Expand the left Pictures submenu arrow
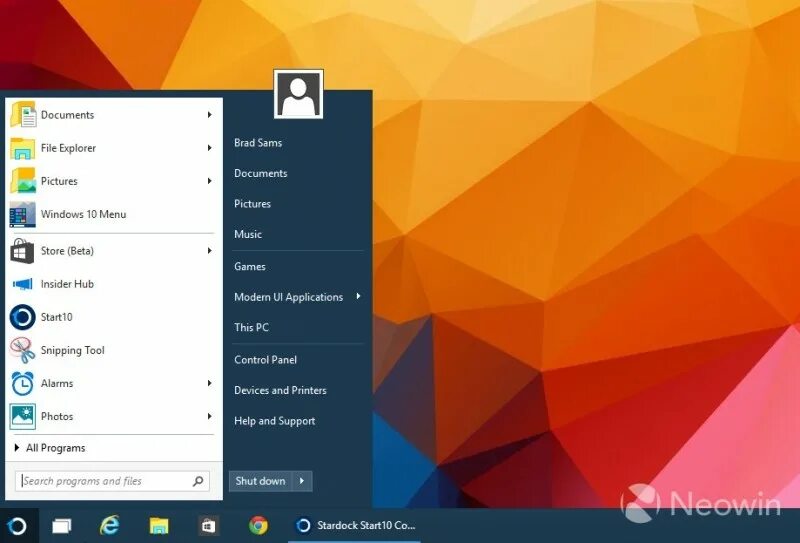800x543 pixels. 209,181
